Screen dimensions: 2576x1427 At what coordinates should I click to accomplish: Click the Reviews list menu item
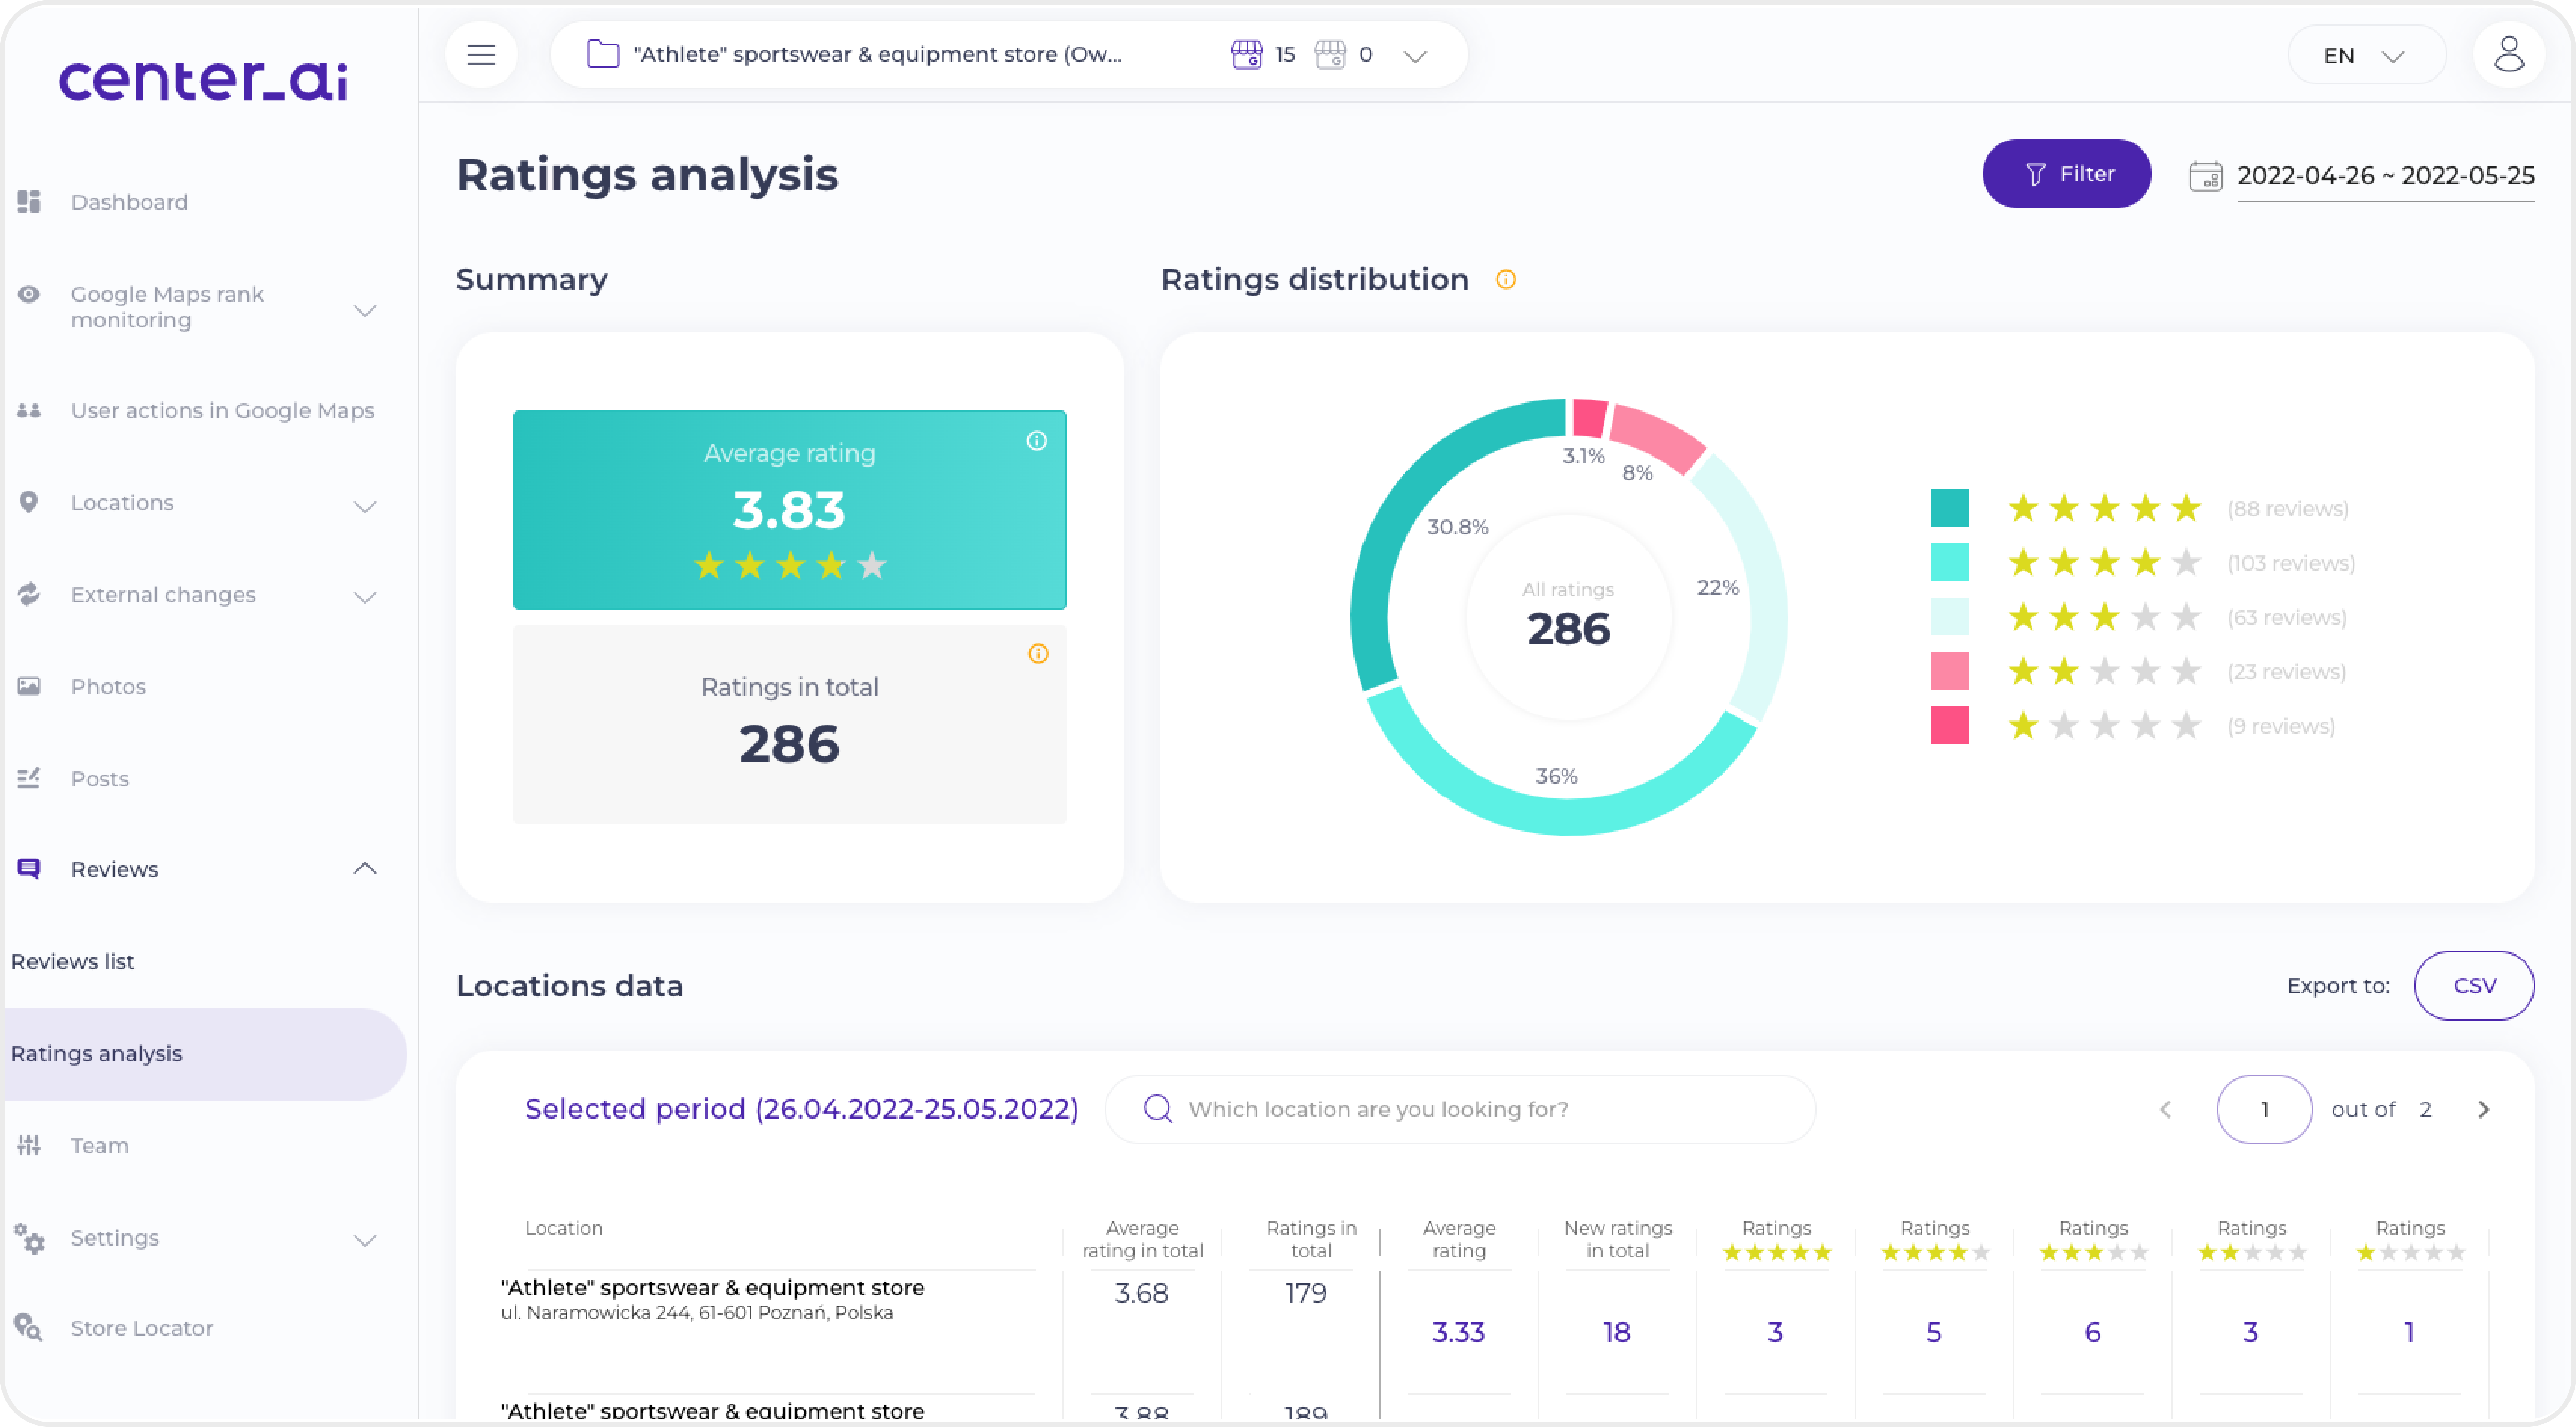[x=72, y=961]
